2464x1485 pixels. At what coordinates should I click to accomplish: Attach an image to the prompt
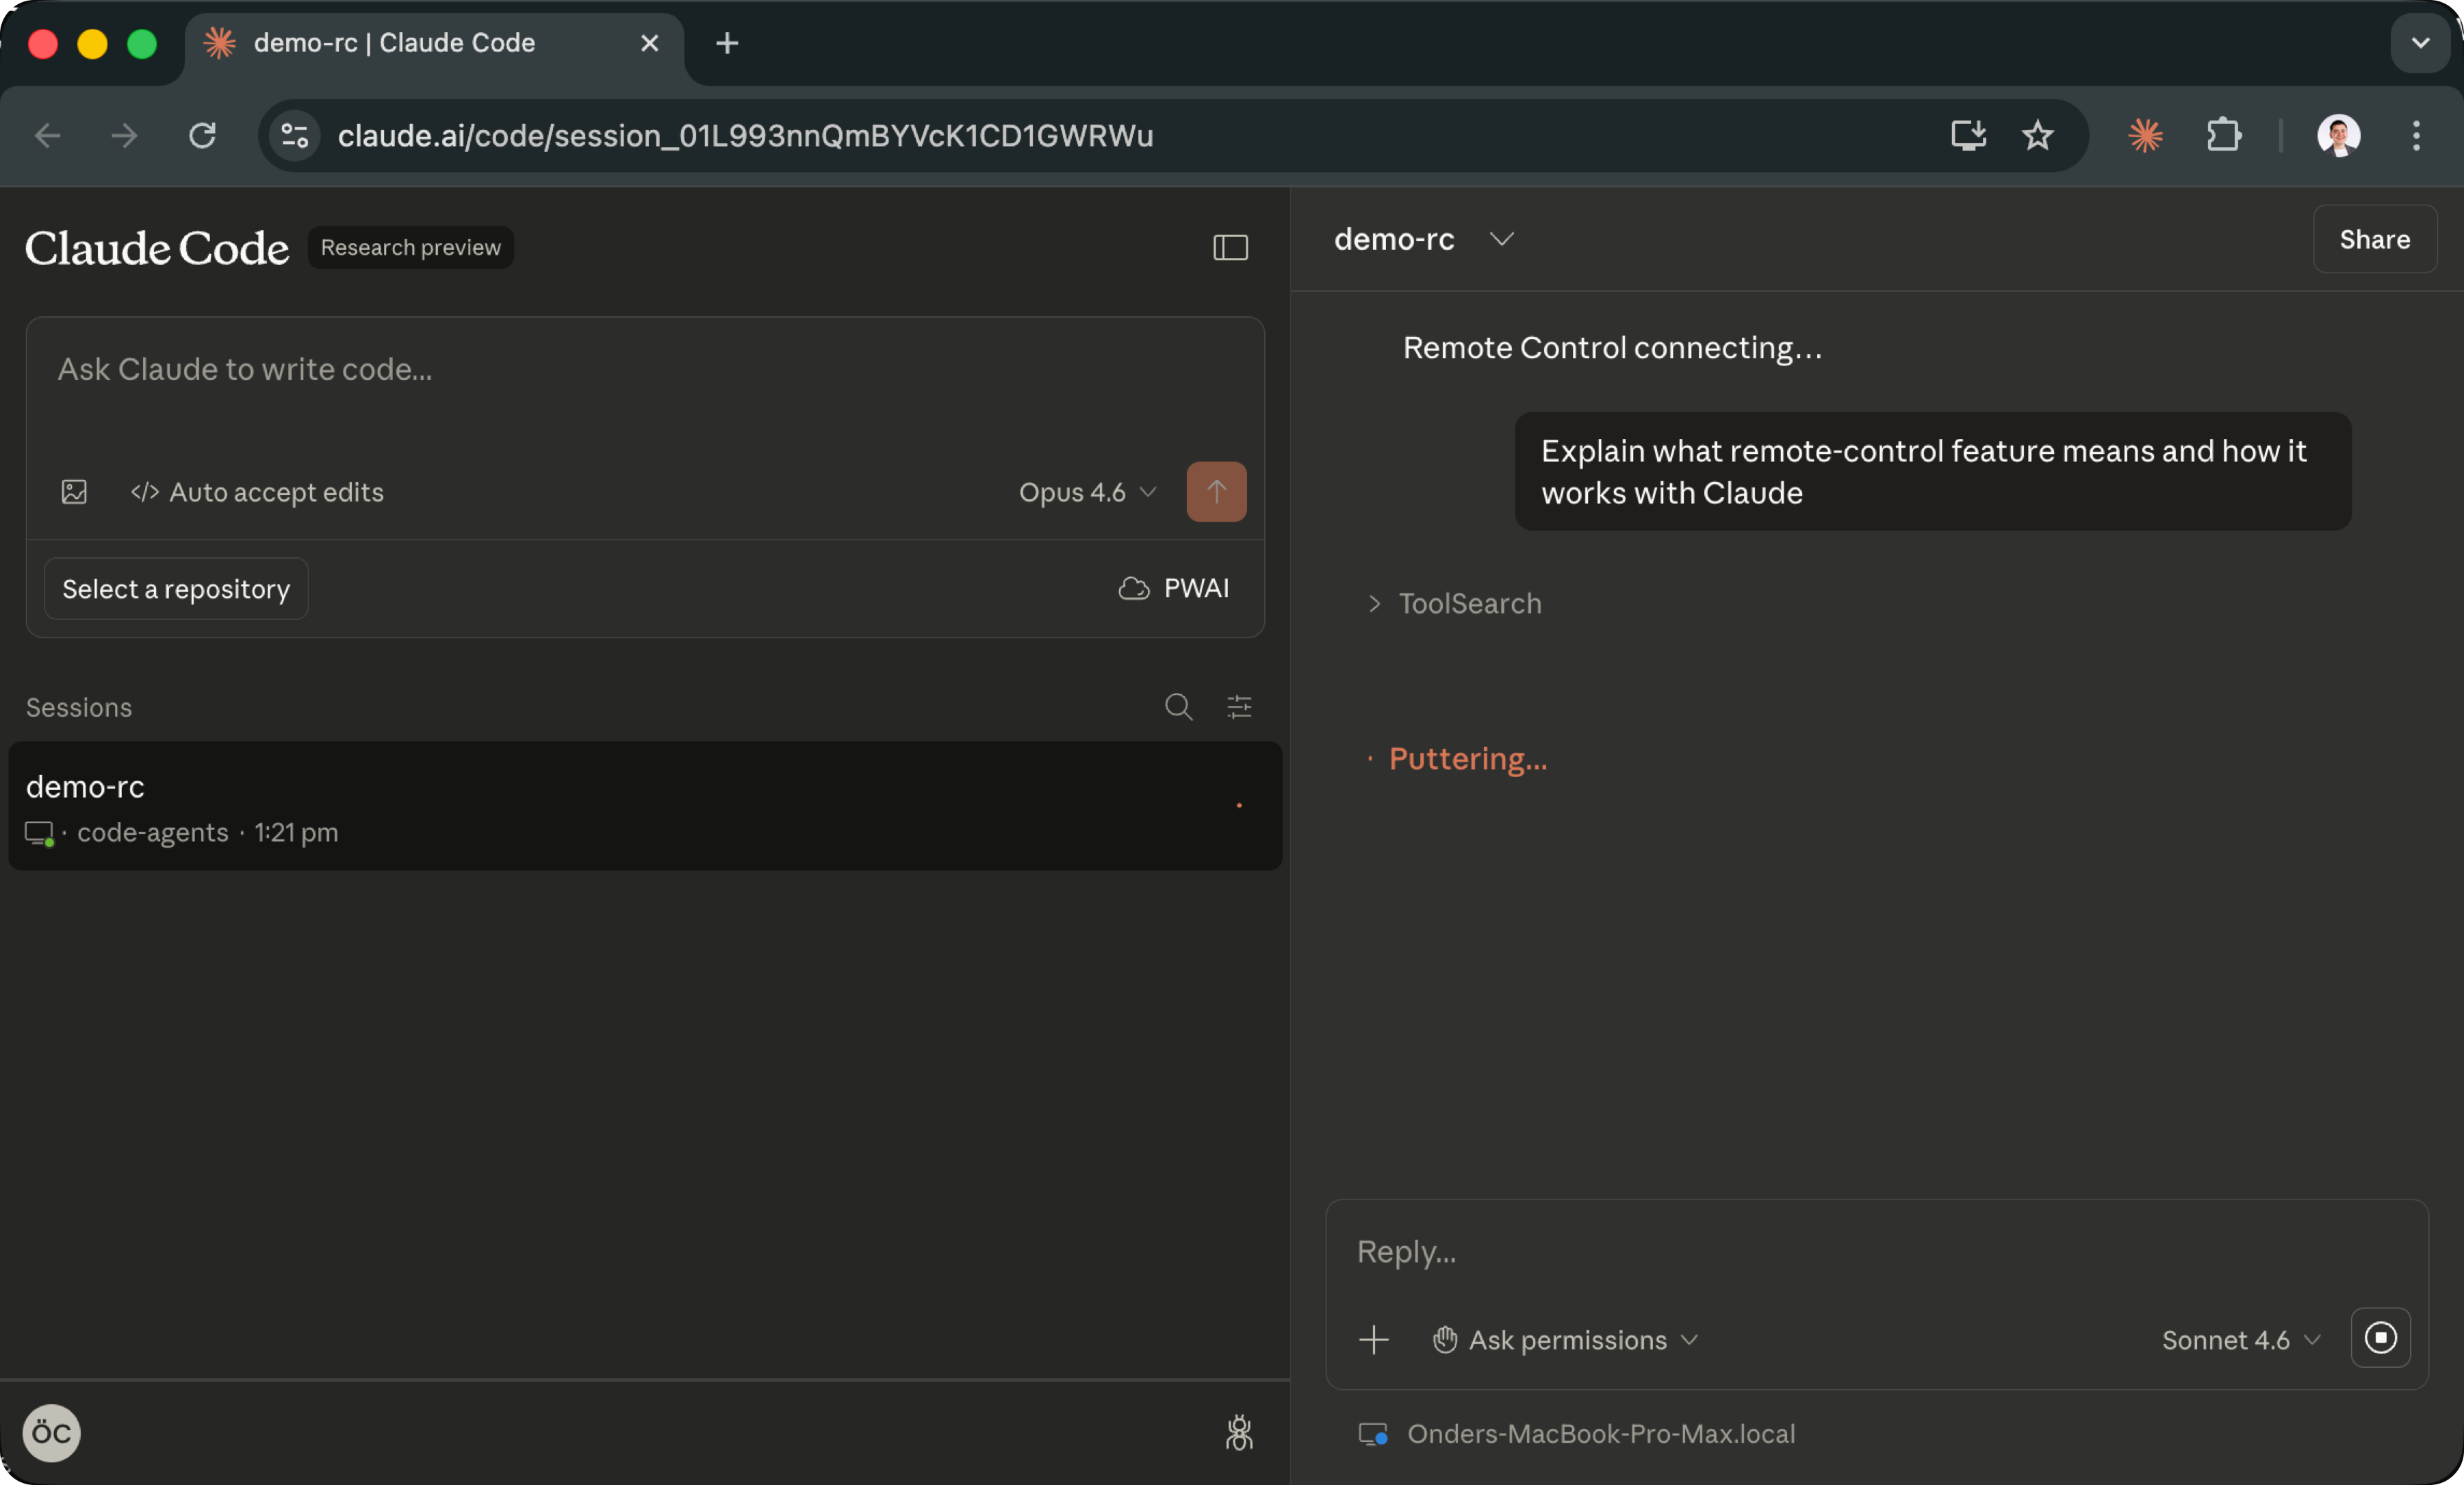click(x=75, y=492)
